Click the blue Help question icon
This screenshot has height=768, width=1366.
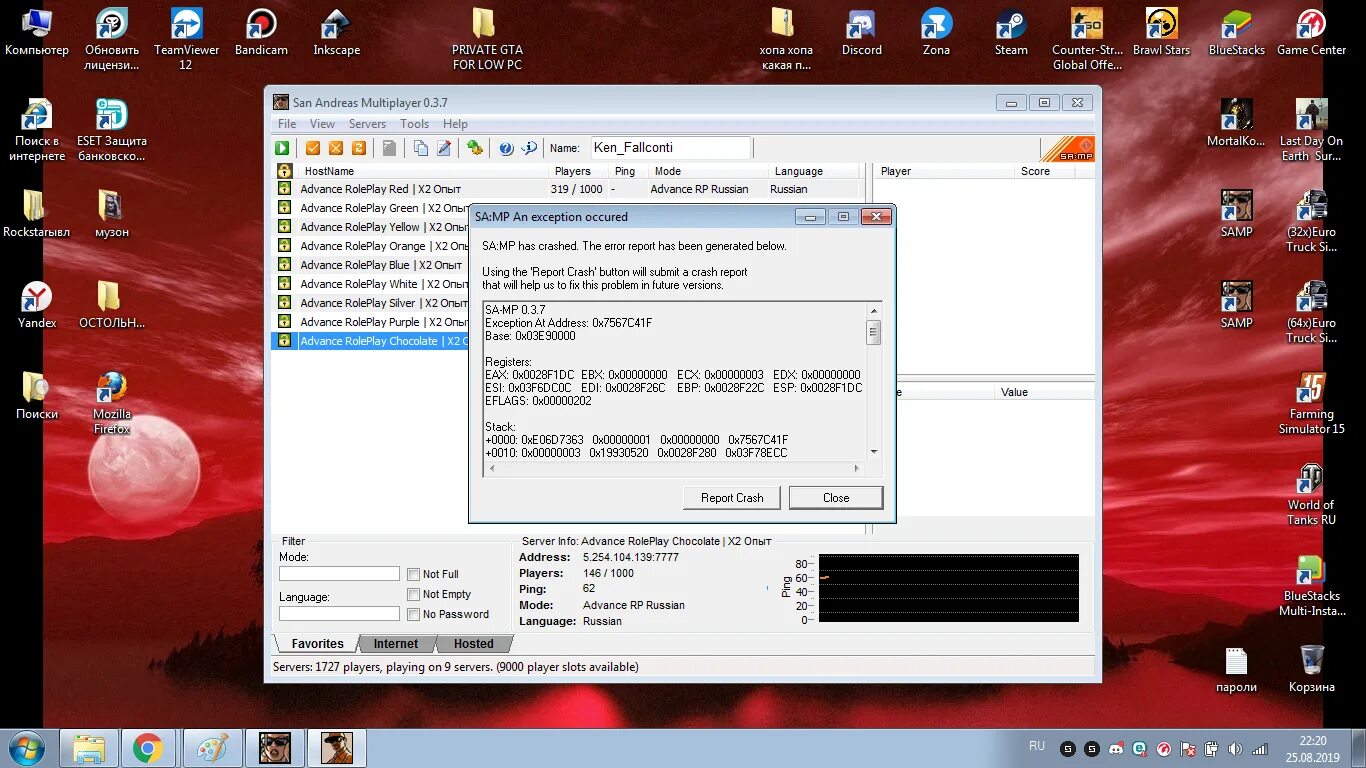tap(506, 148)
